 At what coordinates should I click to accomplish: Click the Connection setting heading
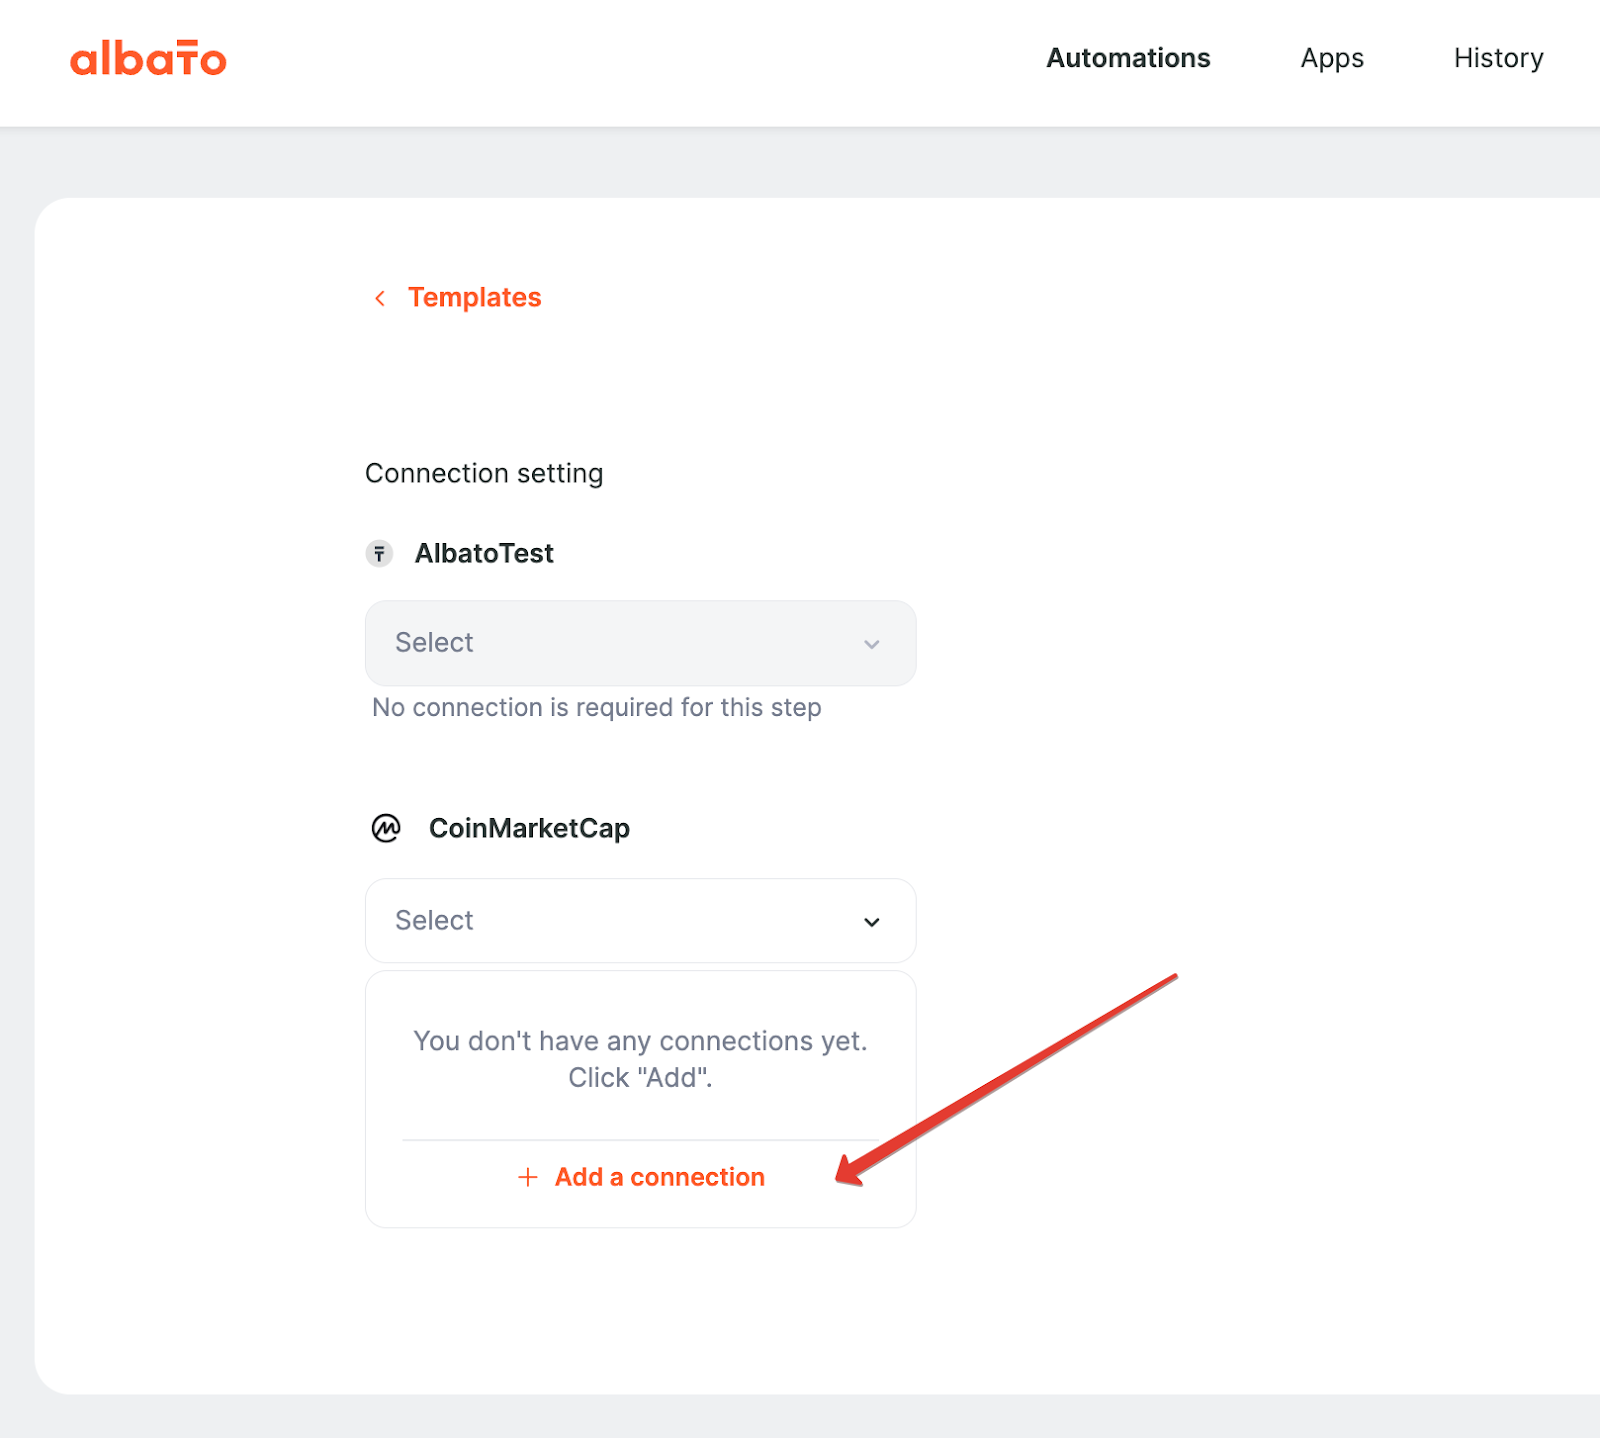click(484, 473)
